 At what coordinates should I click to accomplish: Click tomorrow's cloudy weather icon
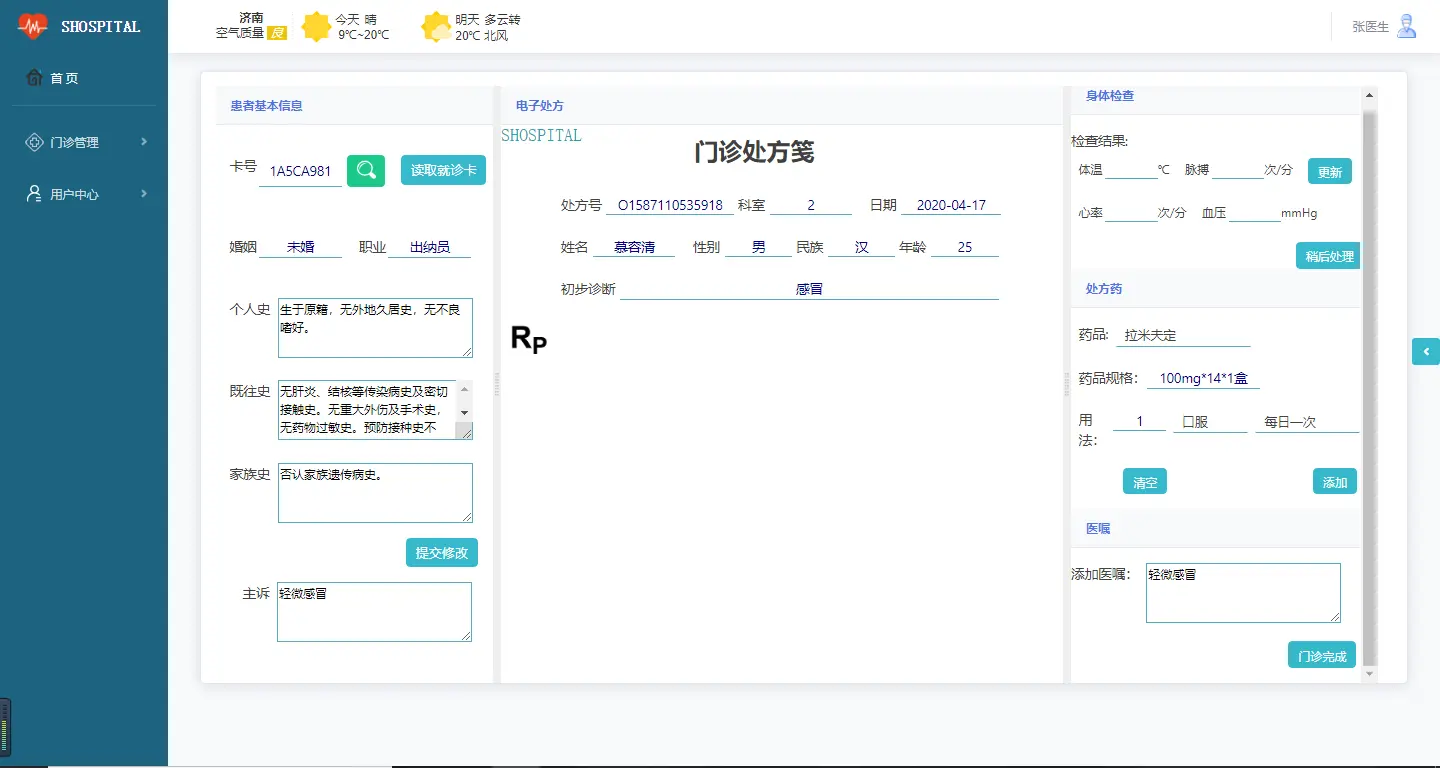click(x=436, y=26)
